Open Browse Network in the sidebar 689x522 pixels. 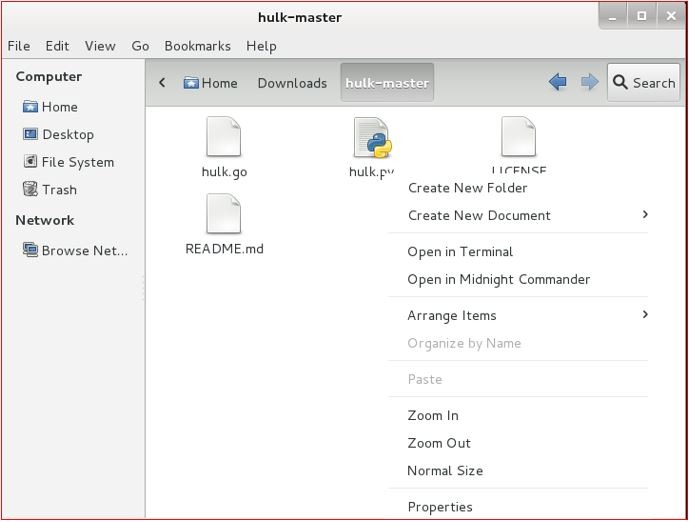(75, 250)
